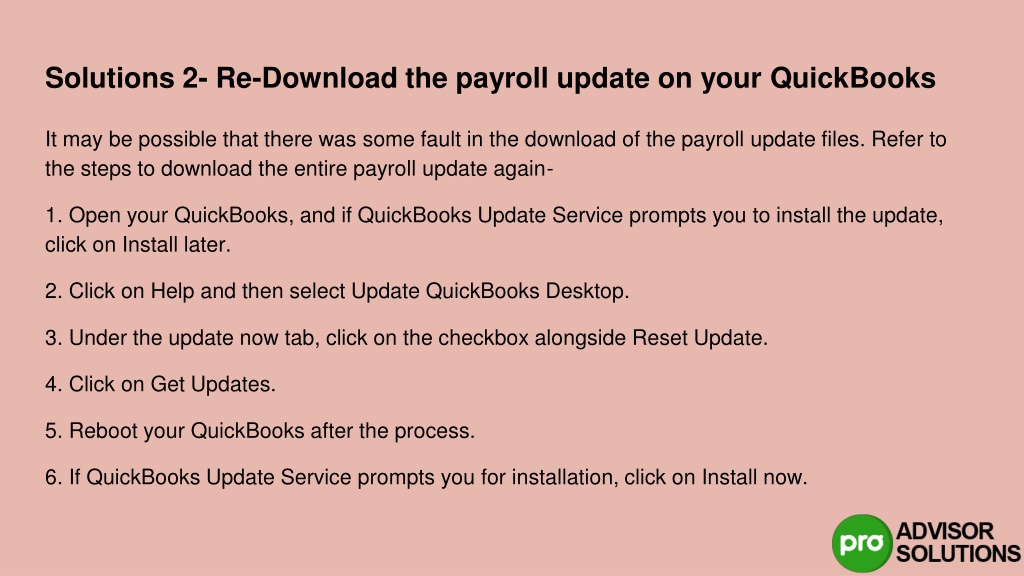Click the Solutions 2 slide heading
This screenshot has height=576, width=1024.
[490, 78]
